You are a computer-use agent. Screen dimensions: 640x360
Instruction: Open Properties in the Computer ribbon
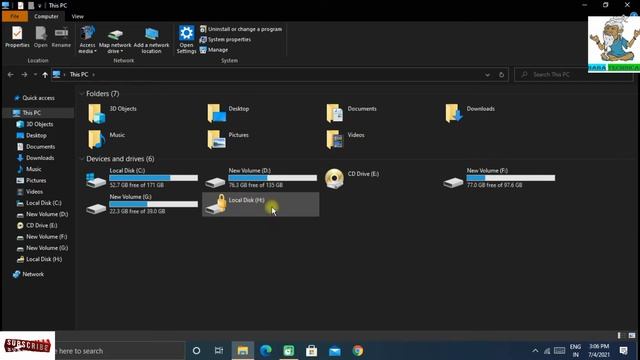[17, 37]
